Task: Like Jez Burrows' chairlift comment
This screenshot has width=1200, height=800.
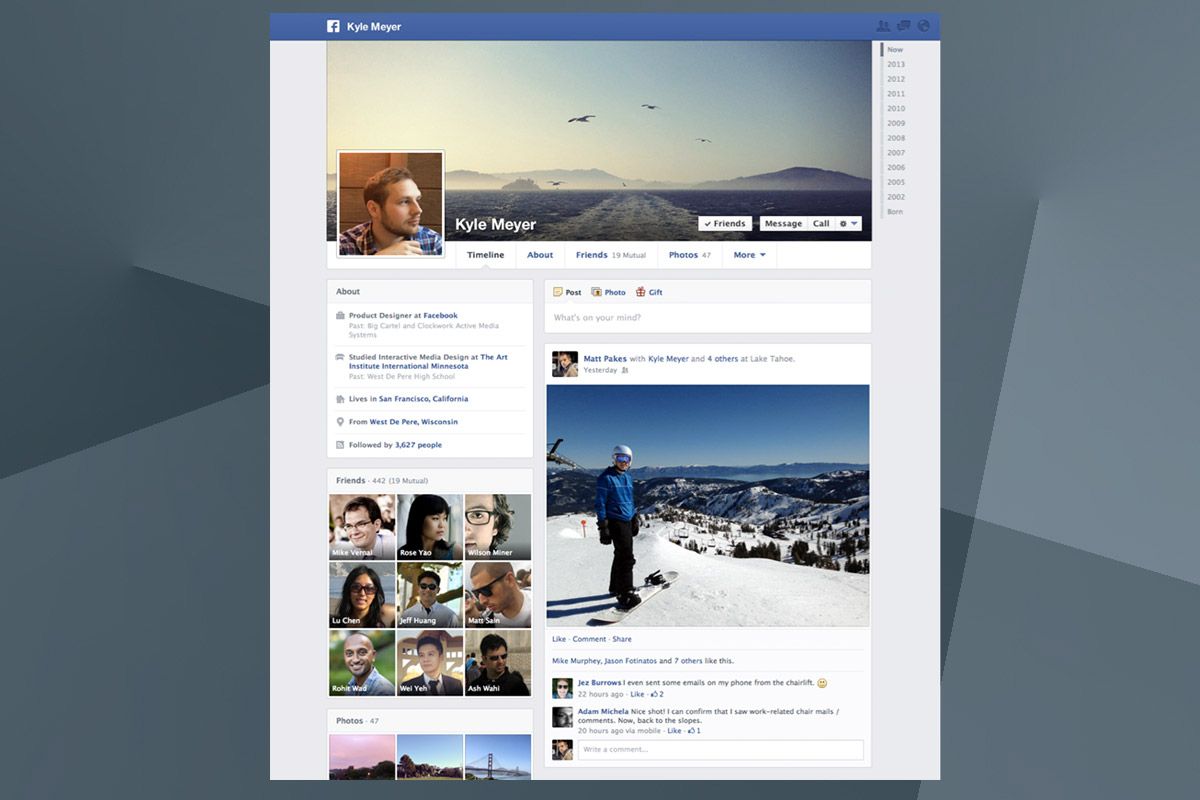Action: point(637,693)
